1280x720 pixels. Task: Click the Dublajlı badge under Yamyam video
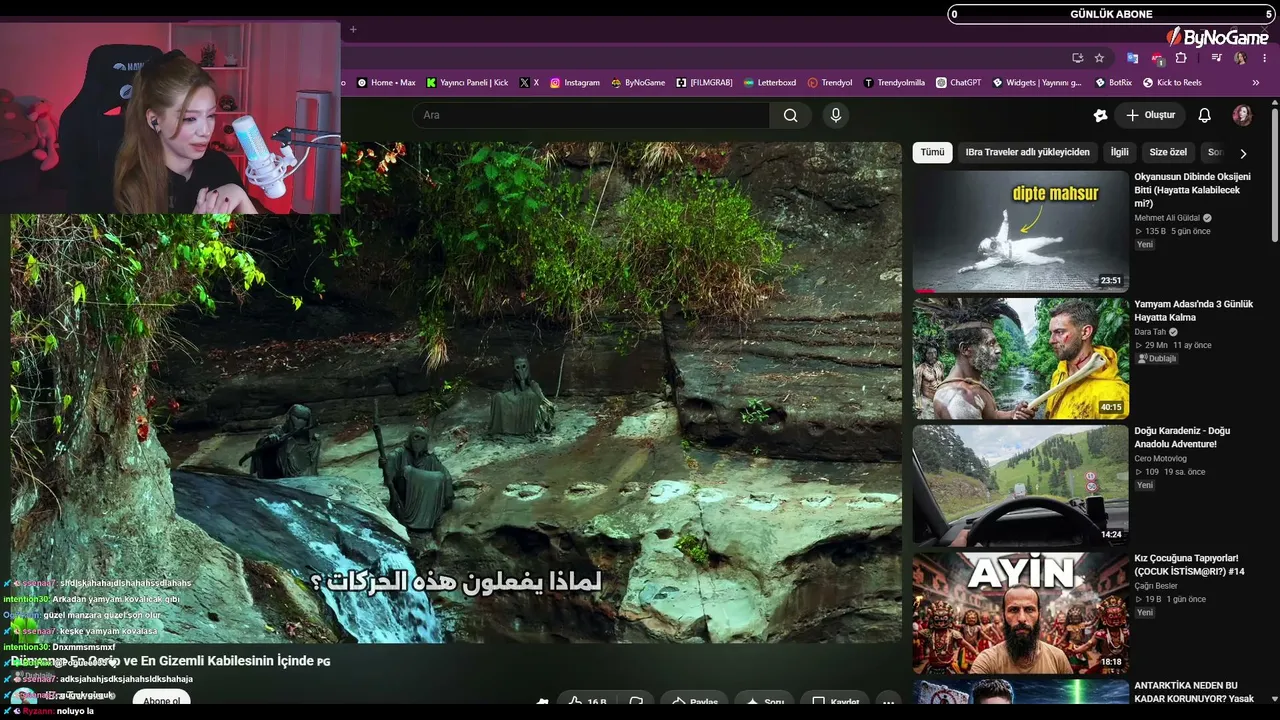pyautogui.click(x=1157, y=358)
